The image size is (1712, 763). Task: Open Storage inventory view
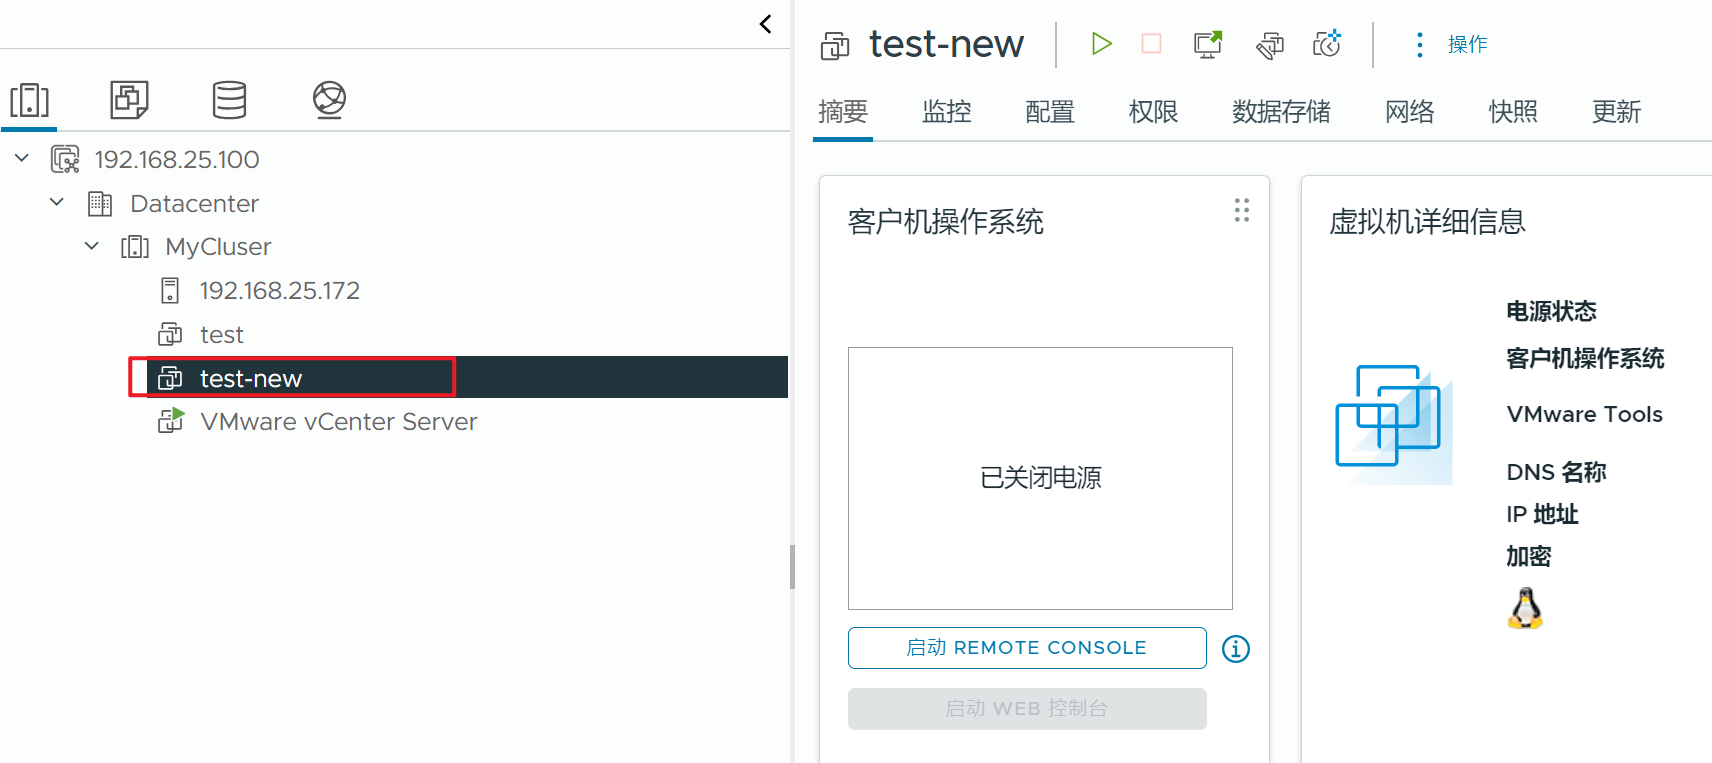point(229,100)
